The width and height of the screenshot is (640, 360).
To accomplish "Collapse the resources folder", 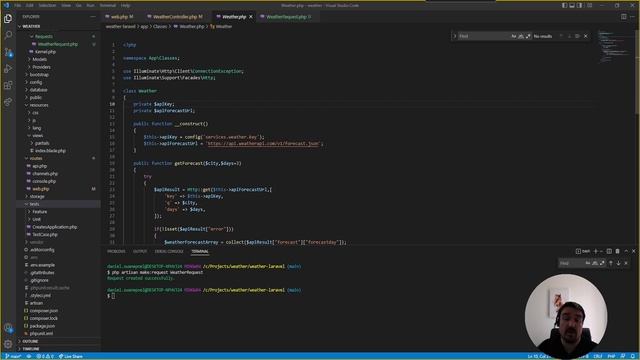I will pyautogui.click(x=59, y=105).
